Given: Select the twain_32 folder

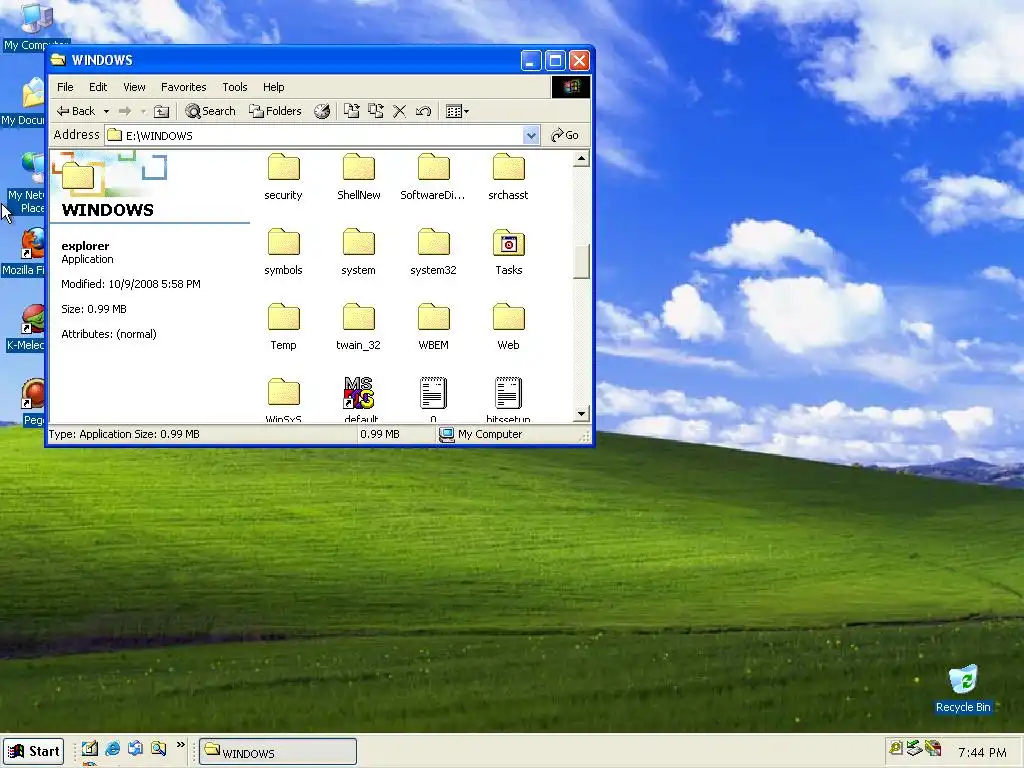Looking at the screenshot, I should [x=359, y=327].
